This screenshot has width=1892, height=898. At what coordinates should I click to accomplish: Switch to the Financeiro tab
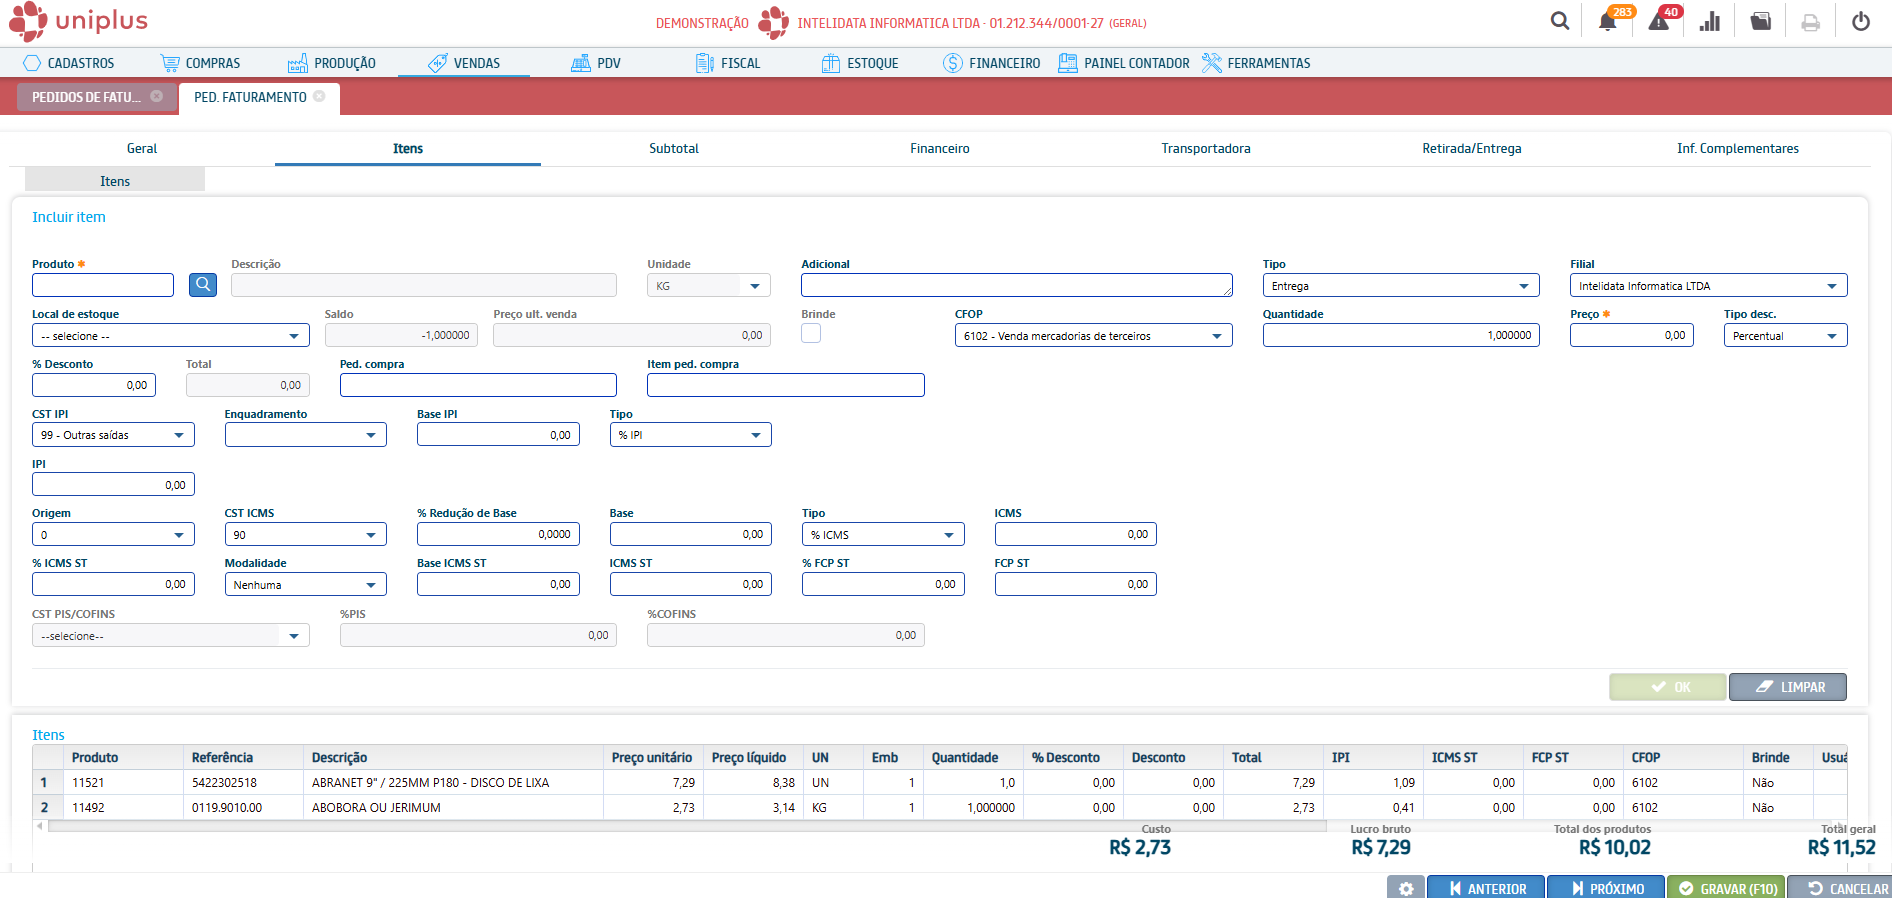(x=939, y=148)
